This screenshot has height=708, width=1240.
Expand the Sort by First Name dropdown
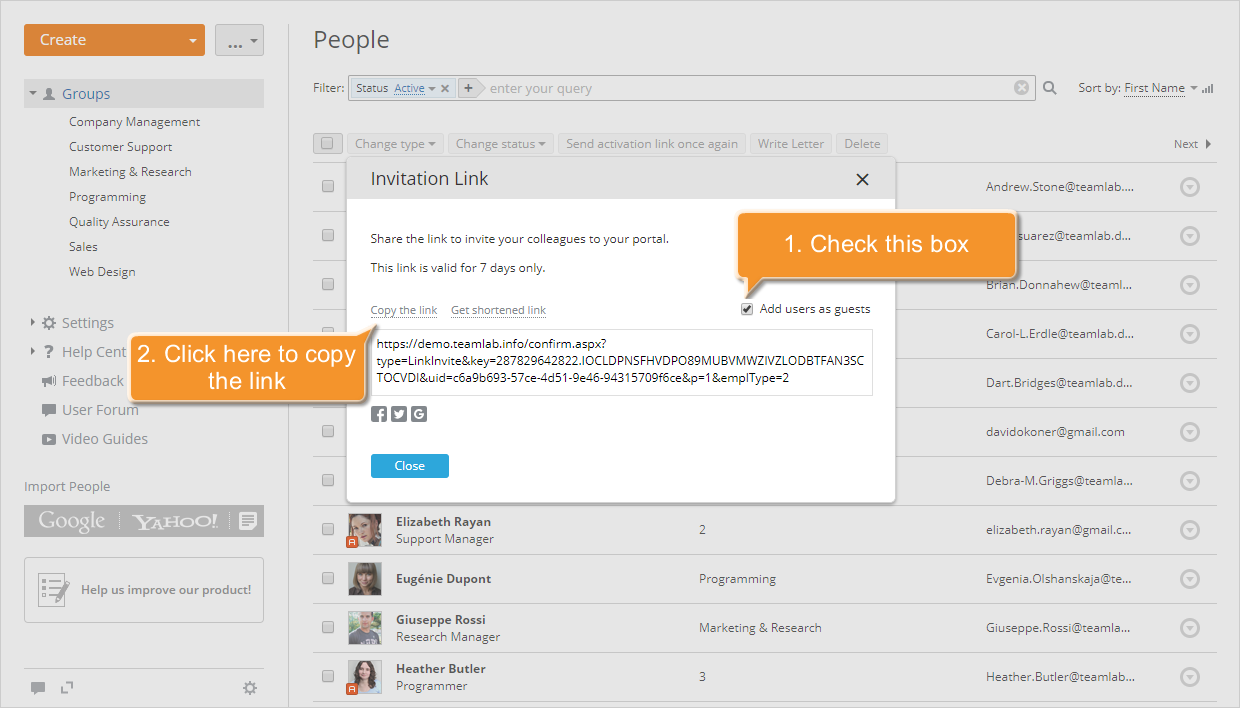click(1159, 88)
